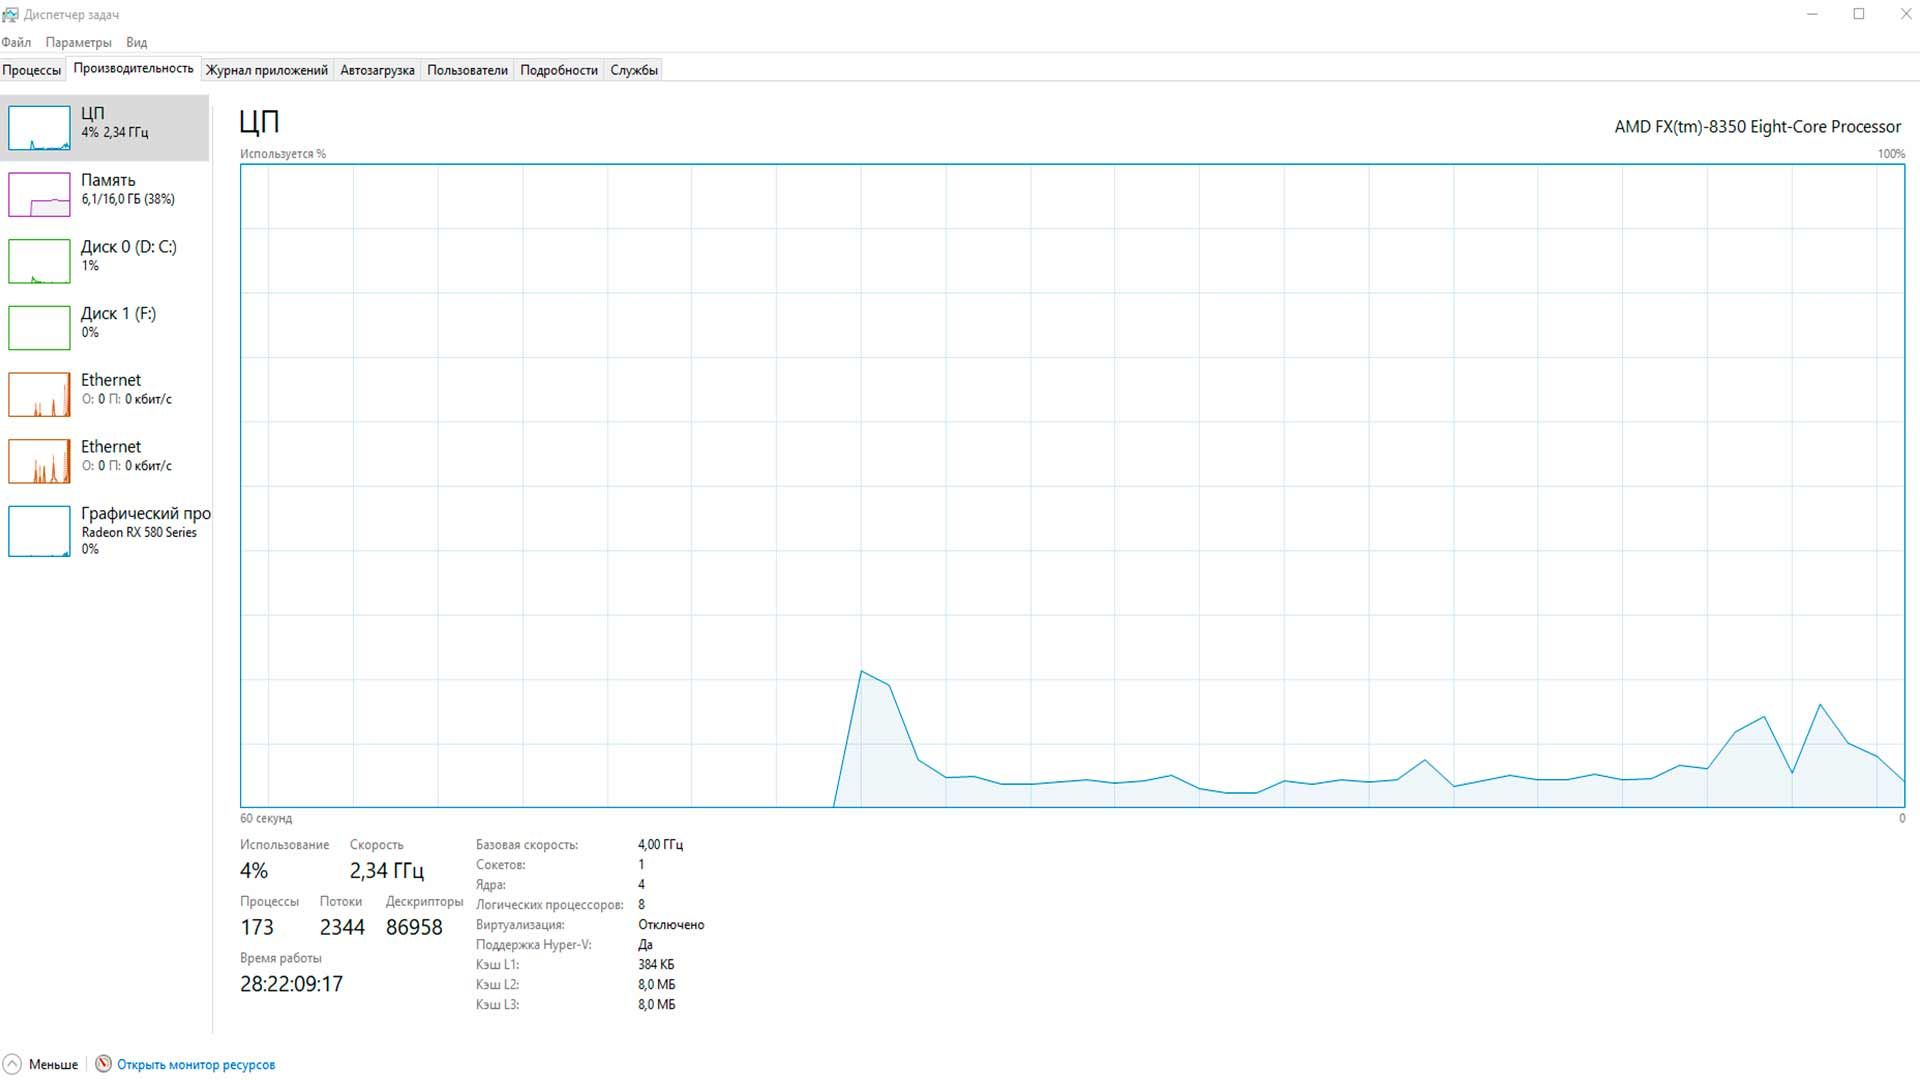Select the first Ethernet activity graph
The height and width of the screenshot is (1080, 1920).
point(39,394)
